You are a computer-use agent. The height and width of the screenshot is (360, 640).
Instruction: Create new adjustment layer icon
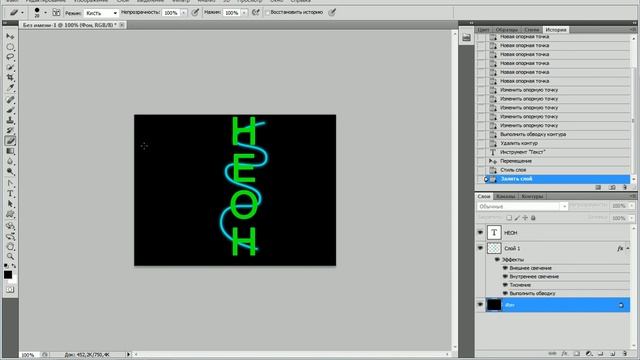pos(589,353)
